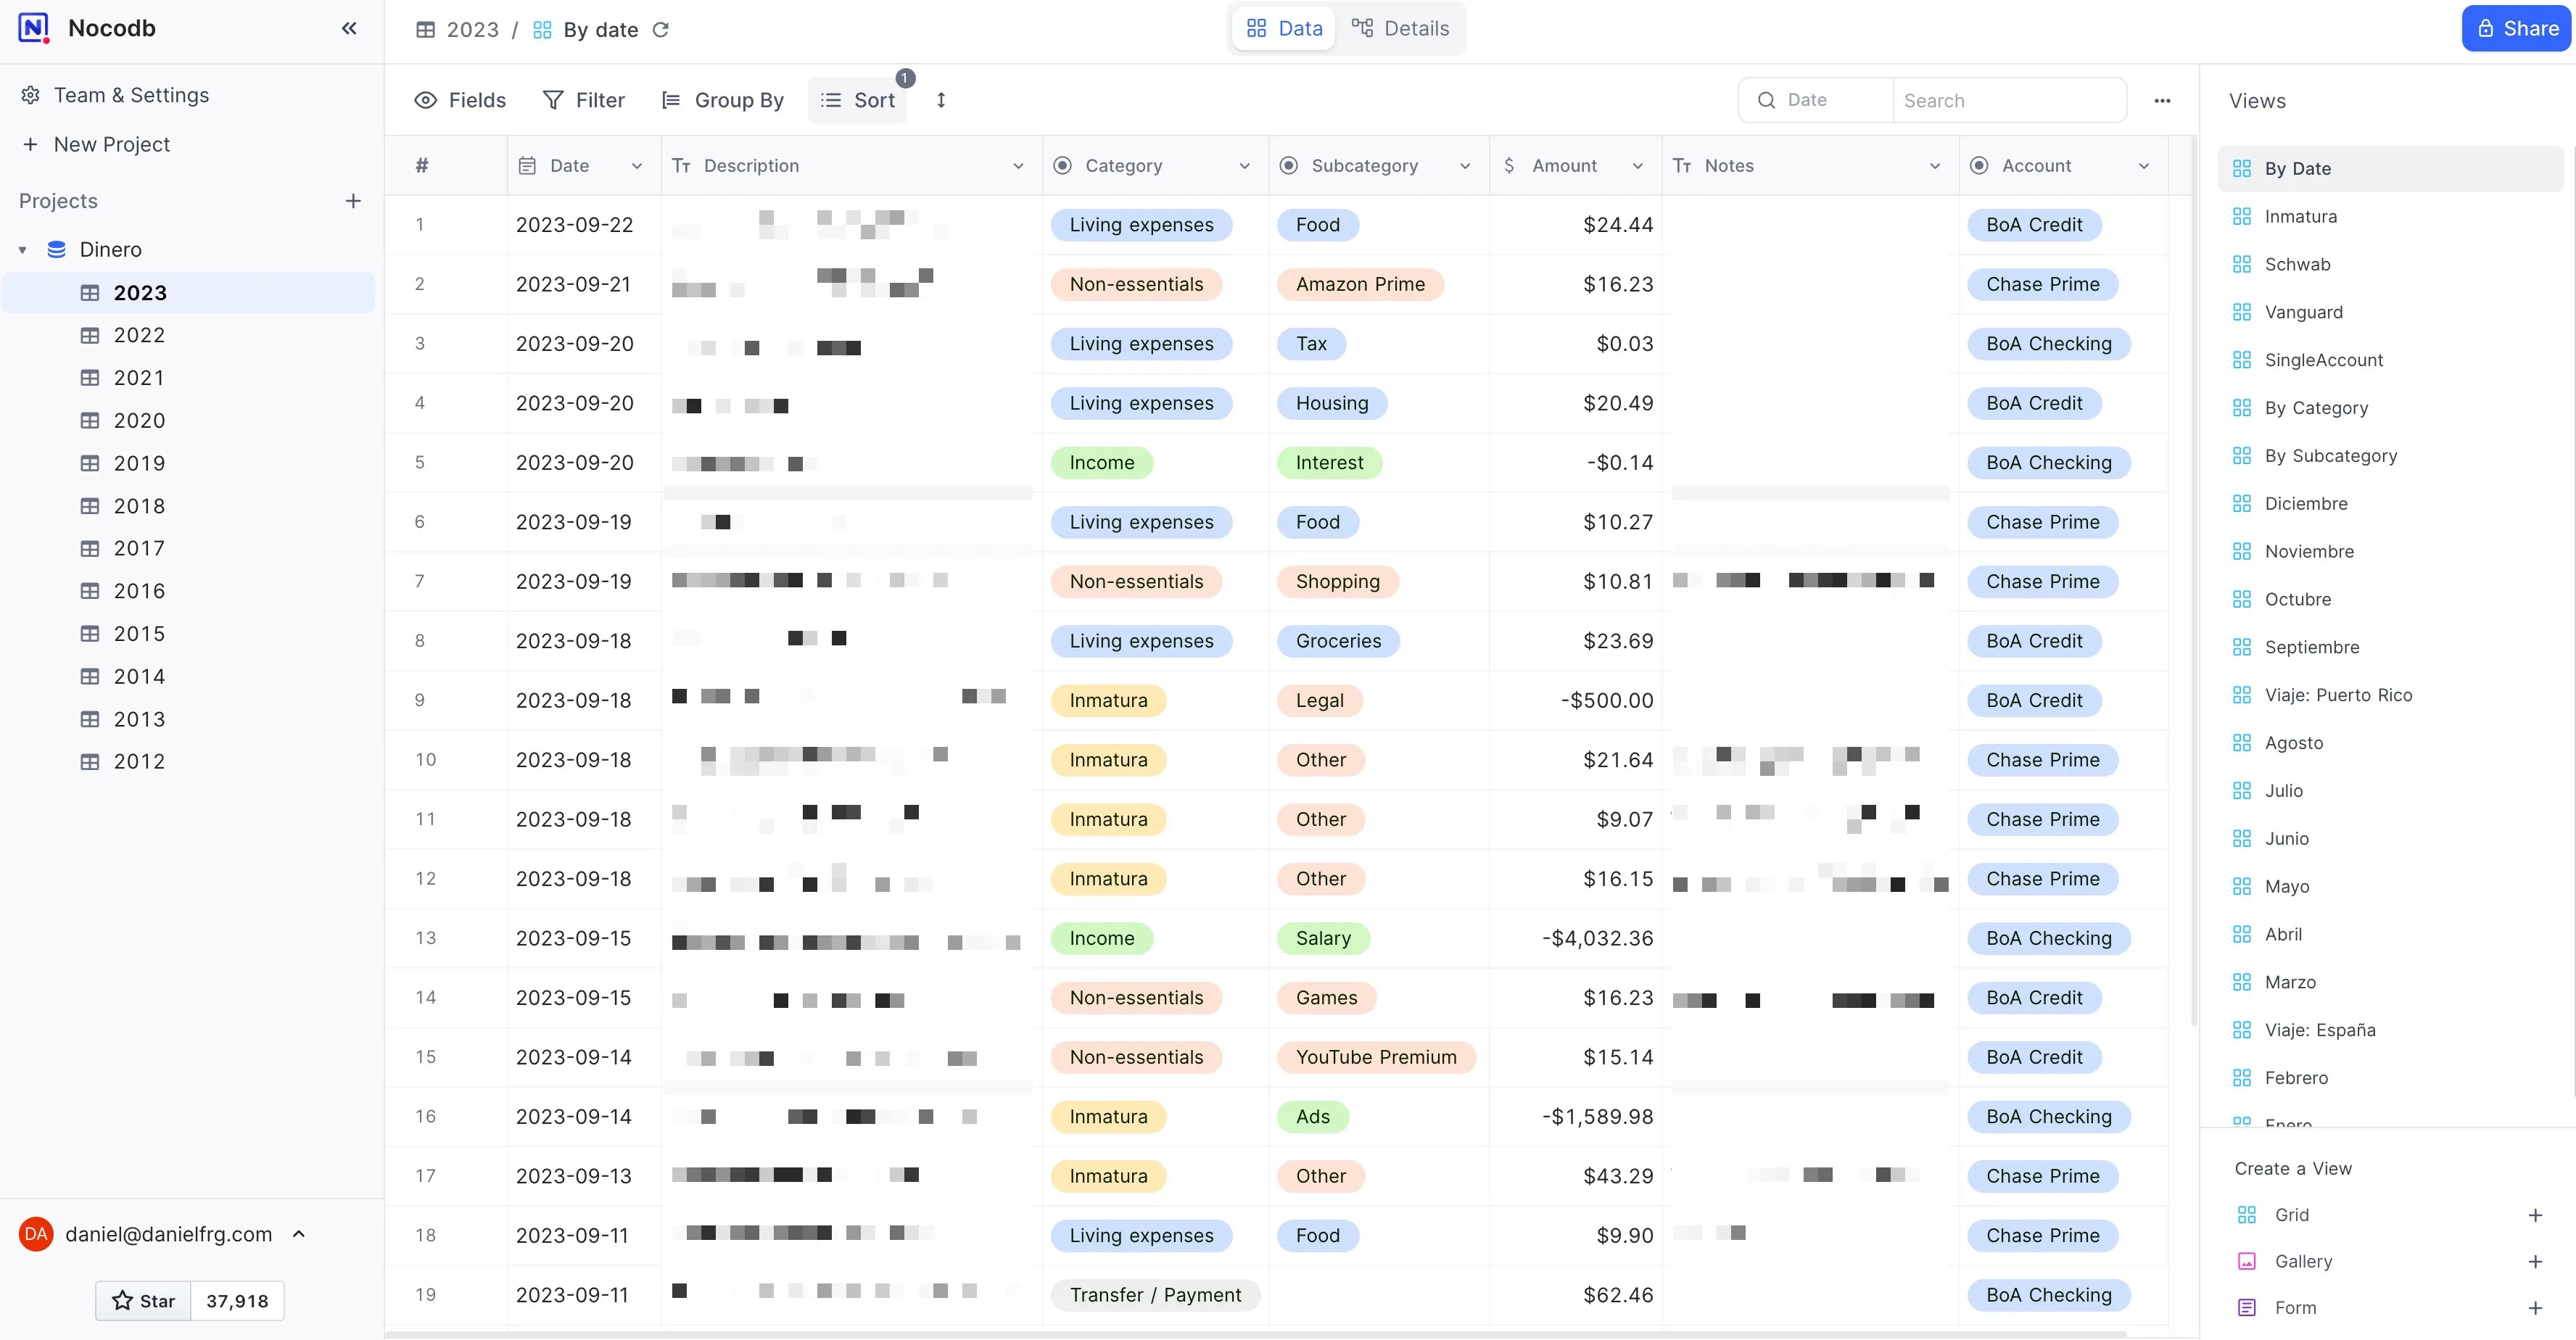The height and width of the screenshot is (1340, 2576).
Task: Collapse the Dinero project tree
Action: [x=23, y=250]
